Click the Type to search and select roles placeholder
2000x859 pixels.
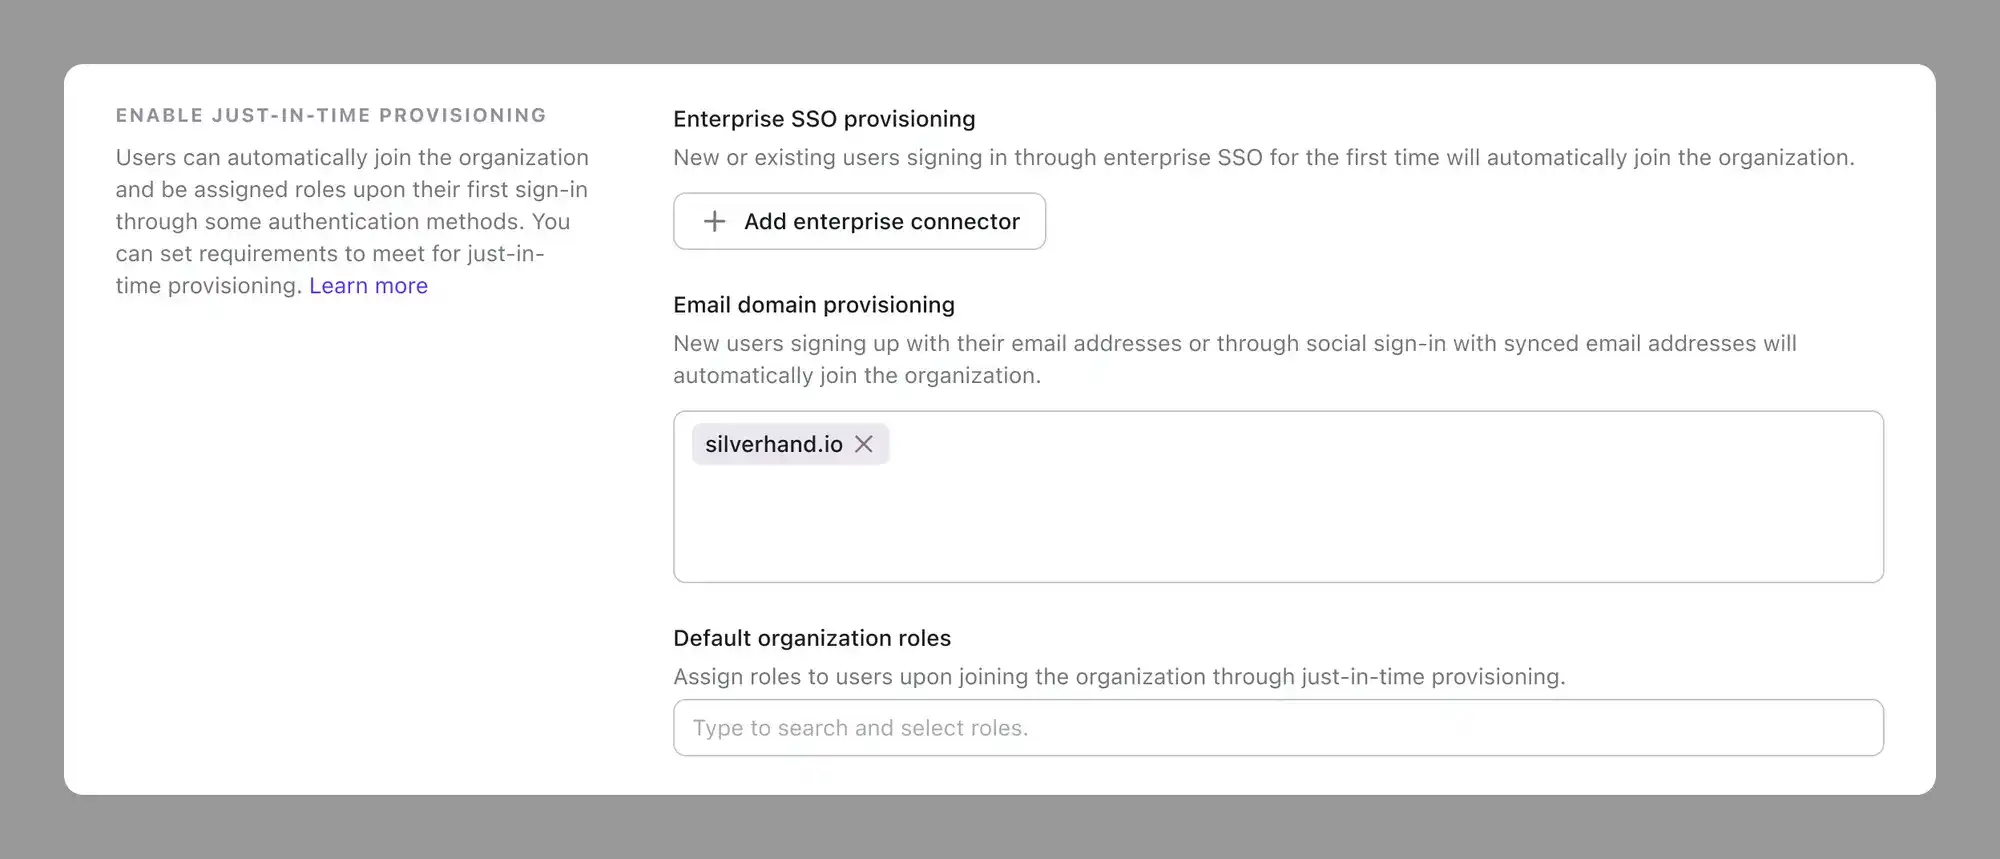860,728
